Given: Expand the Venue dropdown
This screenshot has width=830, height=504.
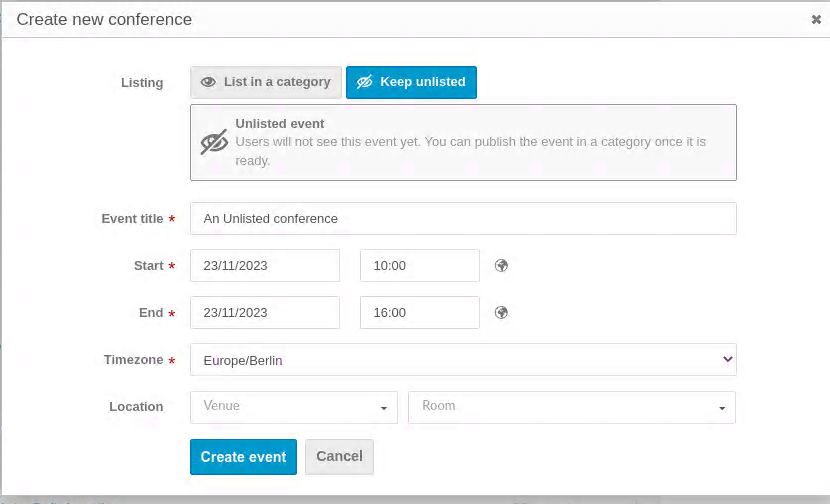Looking at the screenshot, I should 294,407.
